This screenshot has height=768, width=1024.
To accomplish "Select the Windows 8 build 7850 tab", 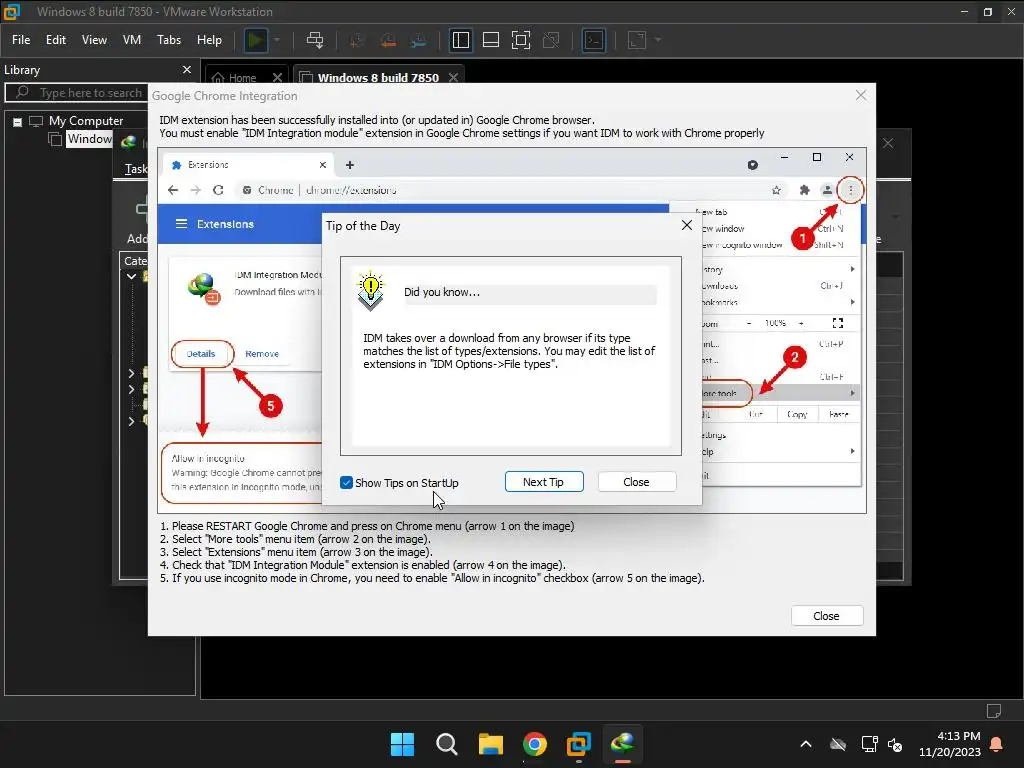I will (377, 77).
